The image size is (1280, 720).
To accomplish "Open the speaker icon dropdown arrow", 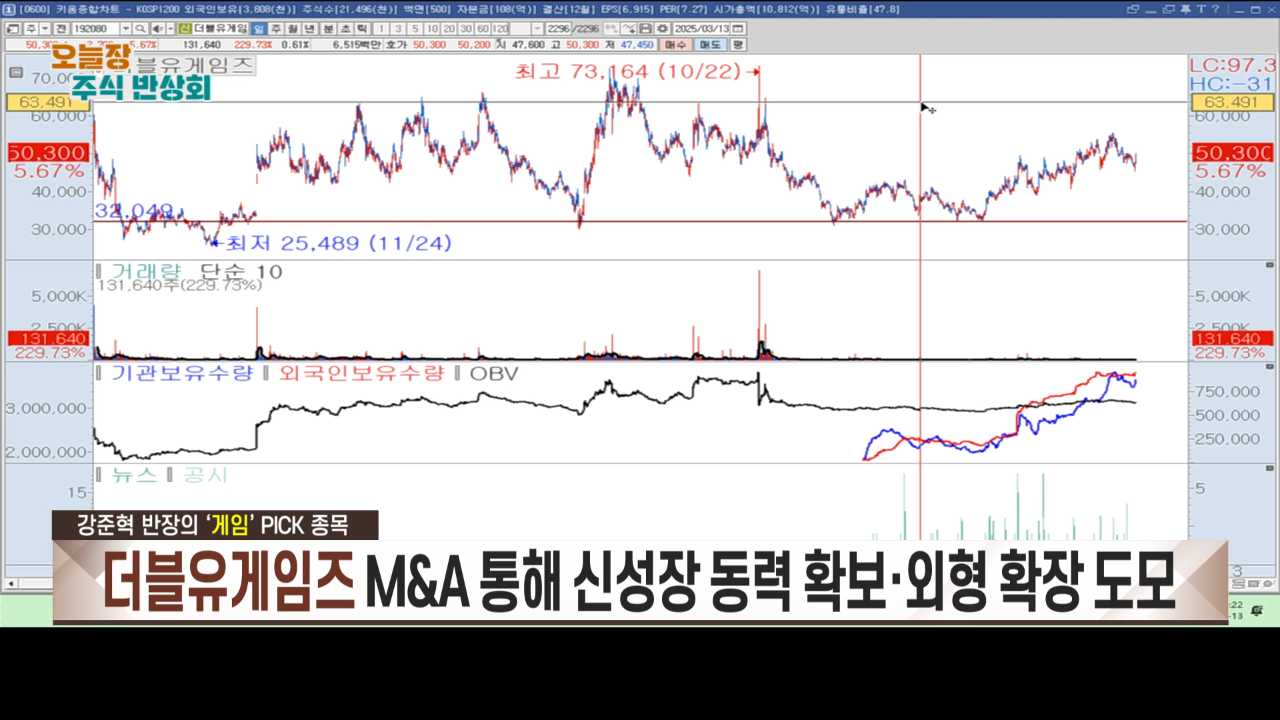I will tap(170, 29).
